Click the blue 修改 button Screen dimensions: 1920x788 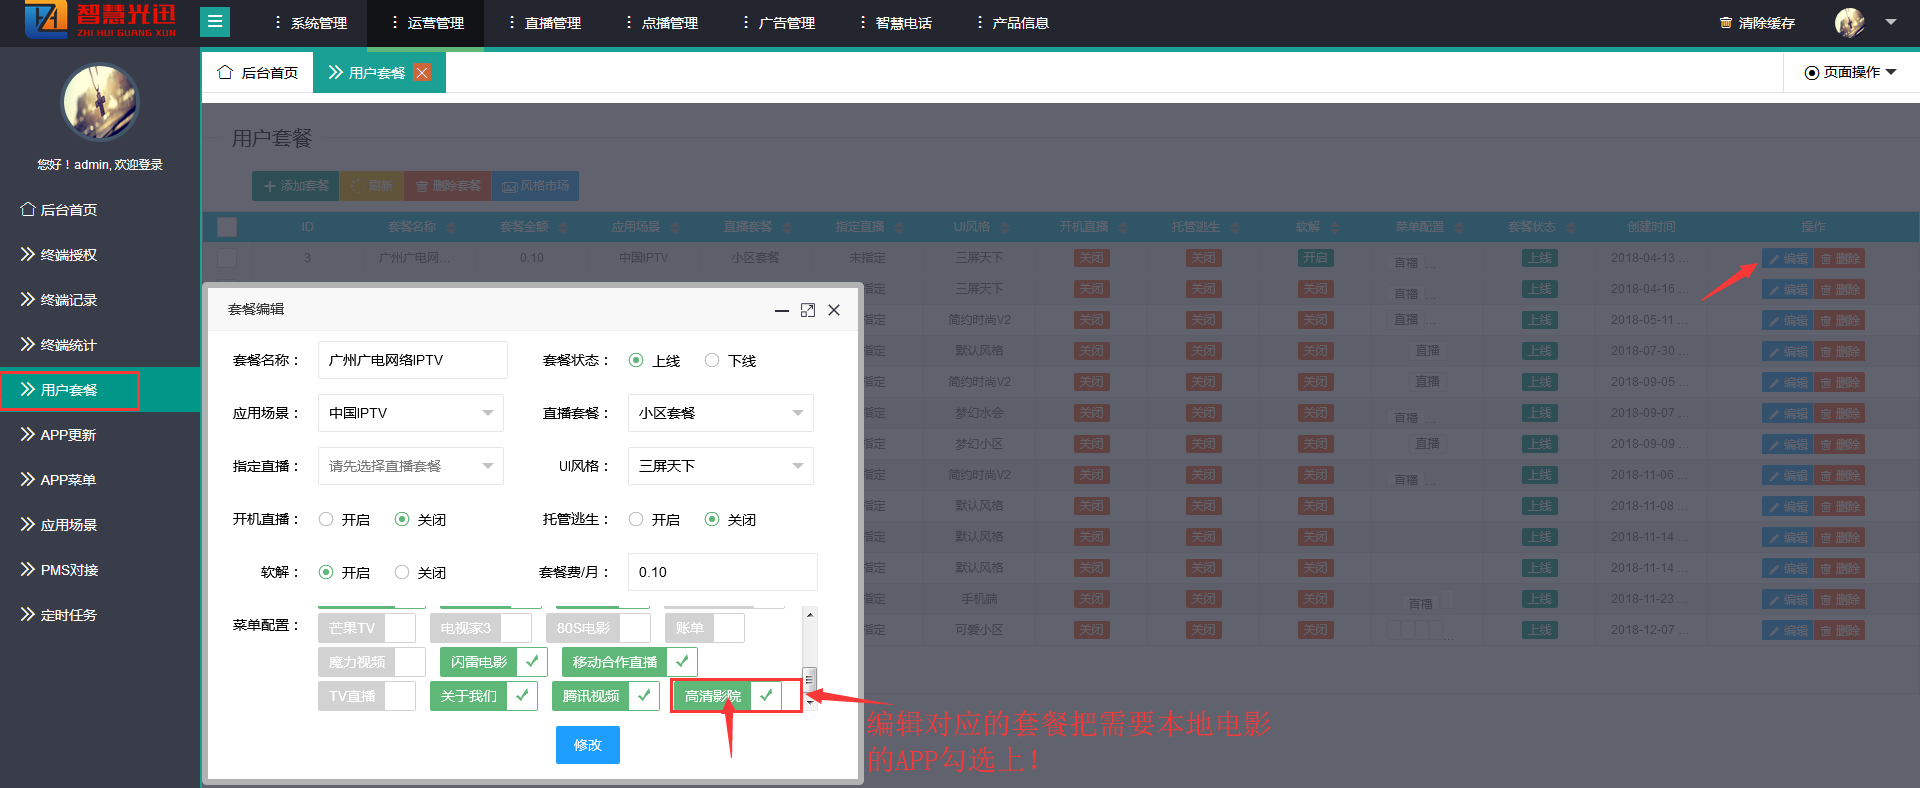coord(587,745)
